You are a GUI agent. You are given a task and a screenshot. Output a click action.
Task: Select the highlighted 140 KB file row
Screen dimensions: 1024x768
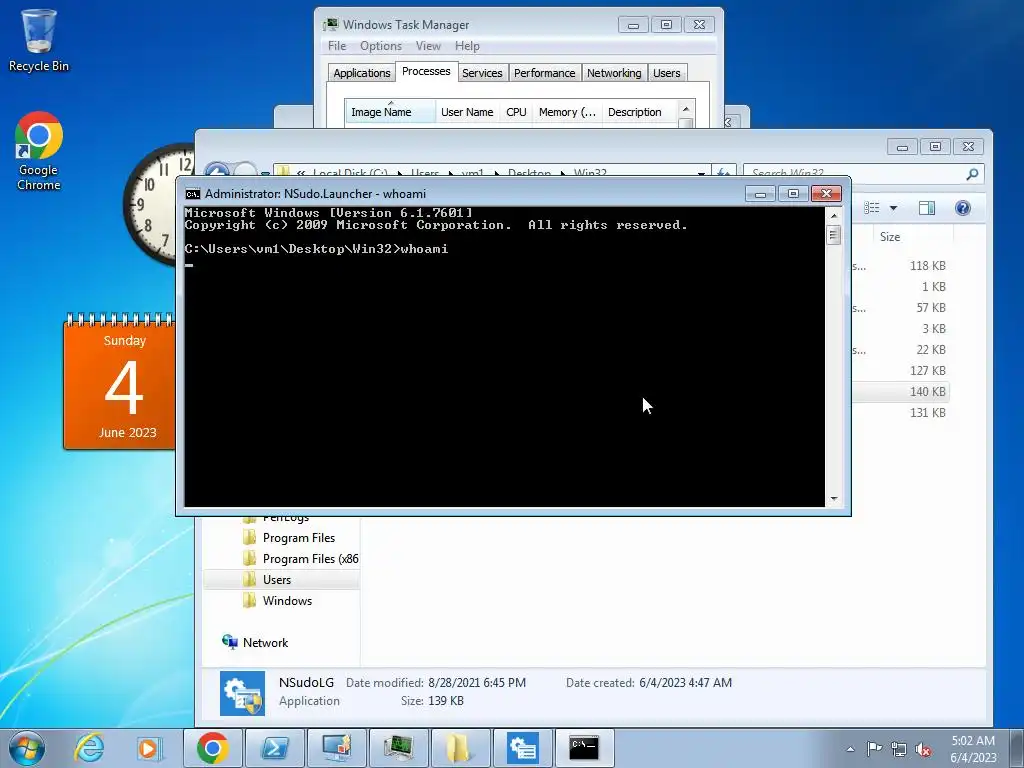[901, 391]
